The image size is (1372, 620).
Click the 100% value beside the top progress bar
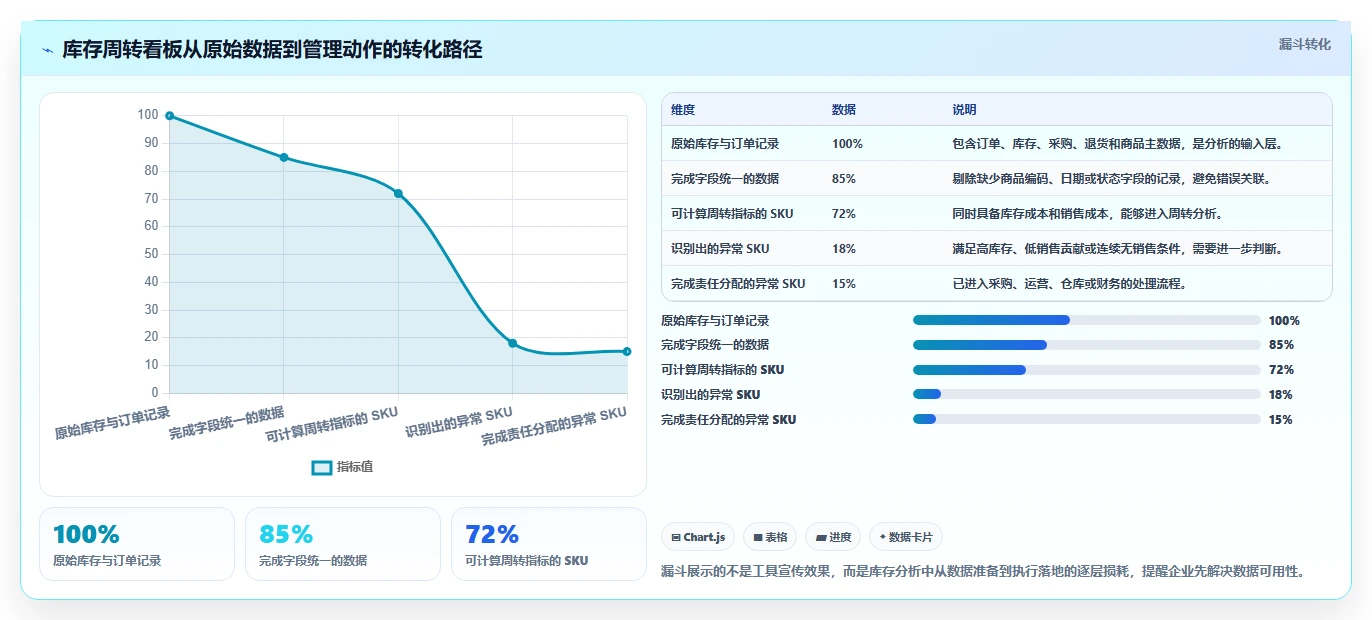point(1284,321)
